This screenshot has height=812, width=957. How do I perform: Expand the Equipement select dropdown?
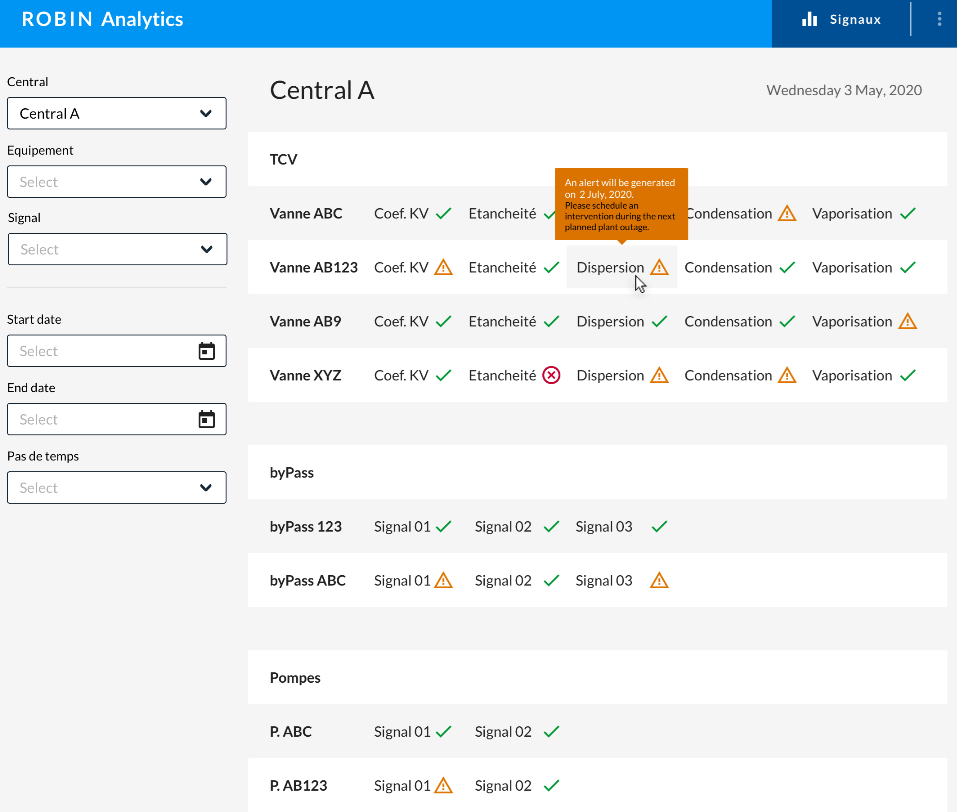(x=117, y=182)
